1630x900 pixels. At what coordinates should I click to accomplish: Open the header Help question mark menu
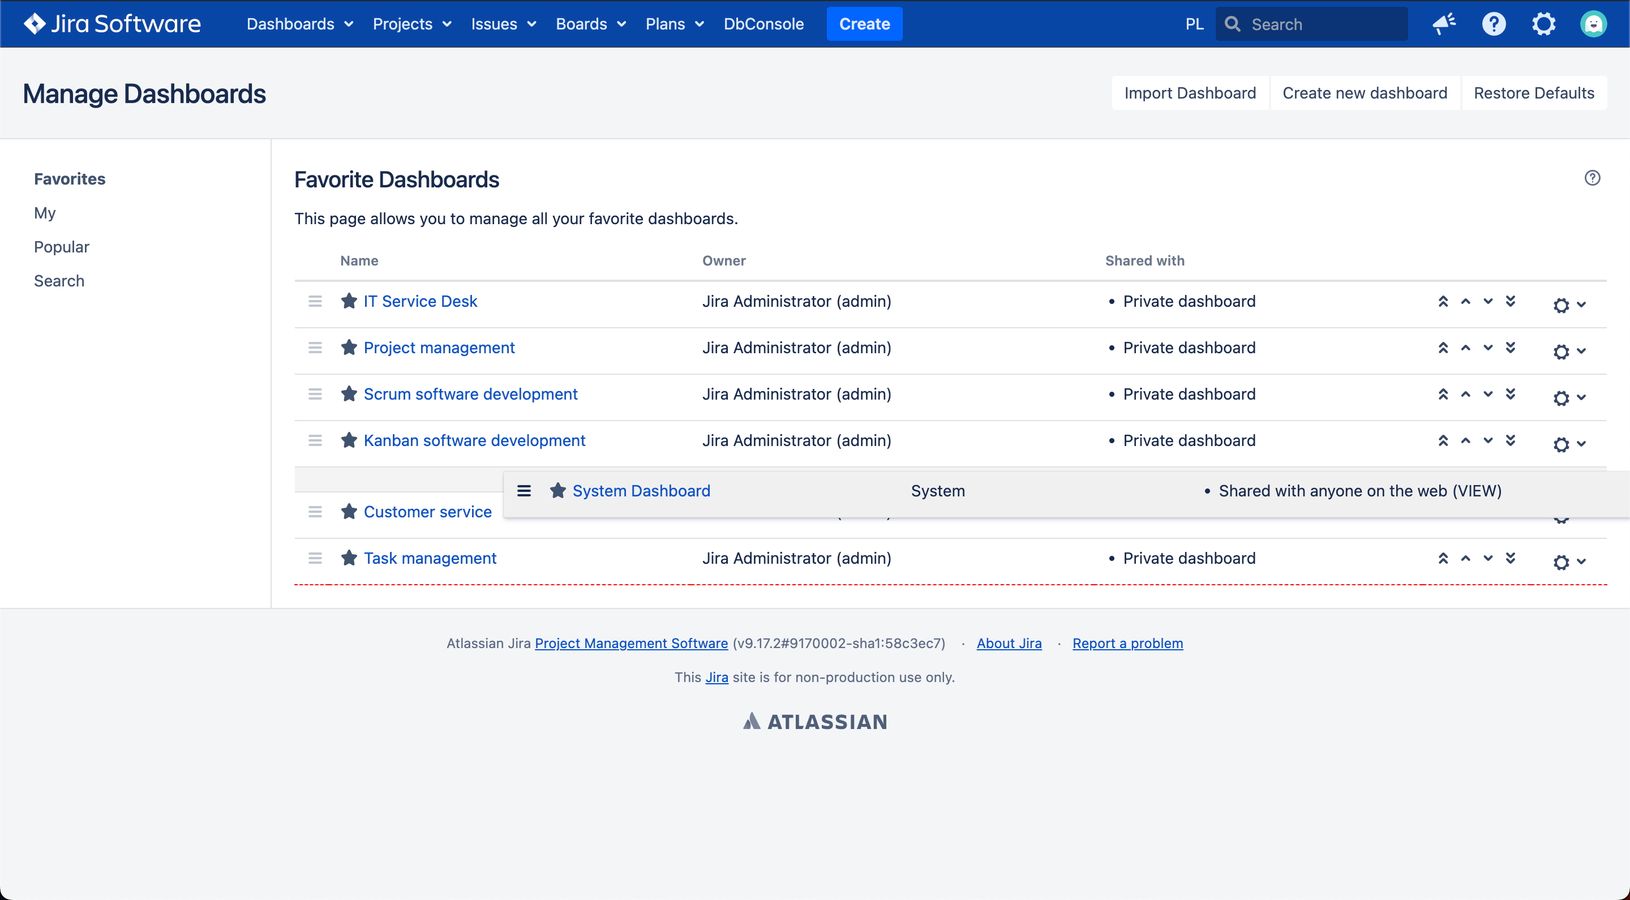pos(1494,24)
